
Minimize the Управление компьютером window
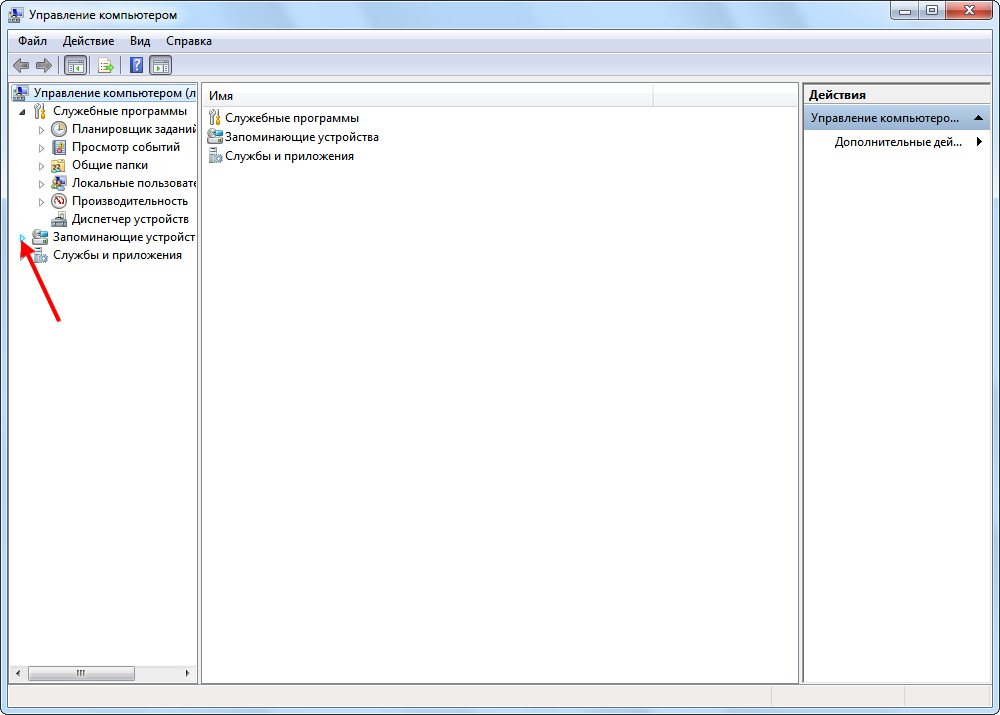pos(904,11)
